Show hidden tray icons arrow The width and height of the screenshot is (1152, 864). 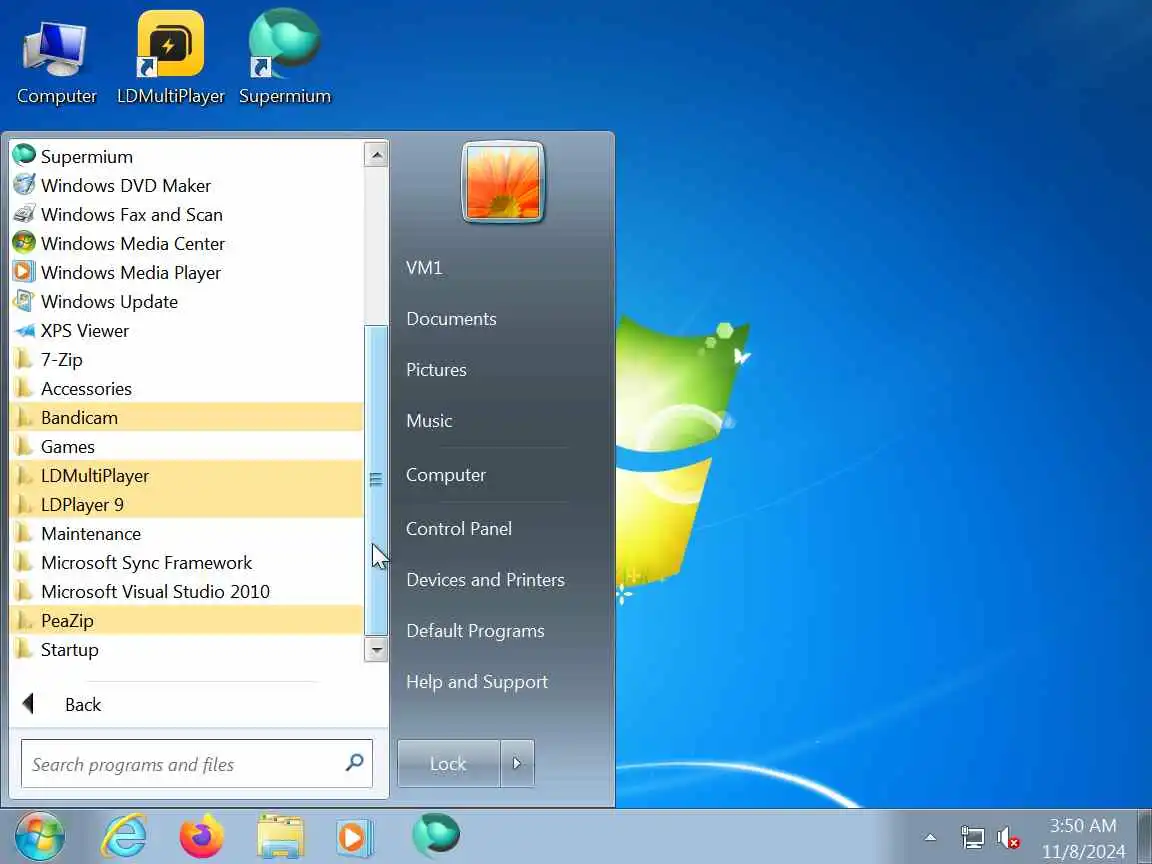[x=930, y=838]
